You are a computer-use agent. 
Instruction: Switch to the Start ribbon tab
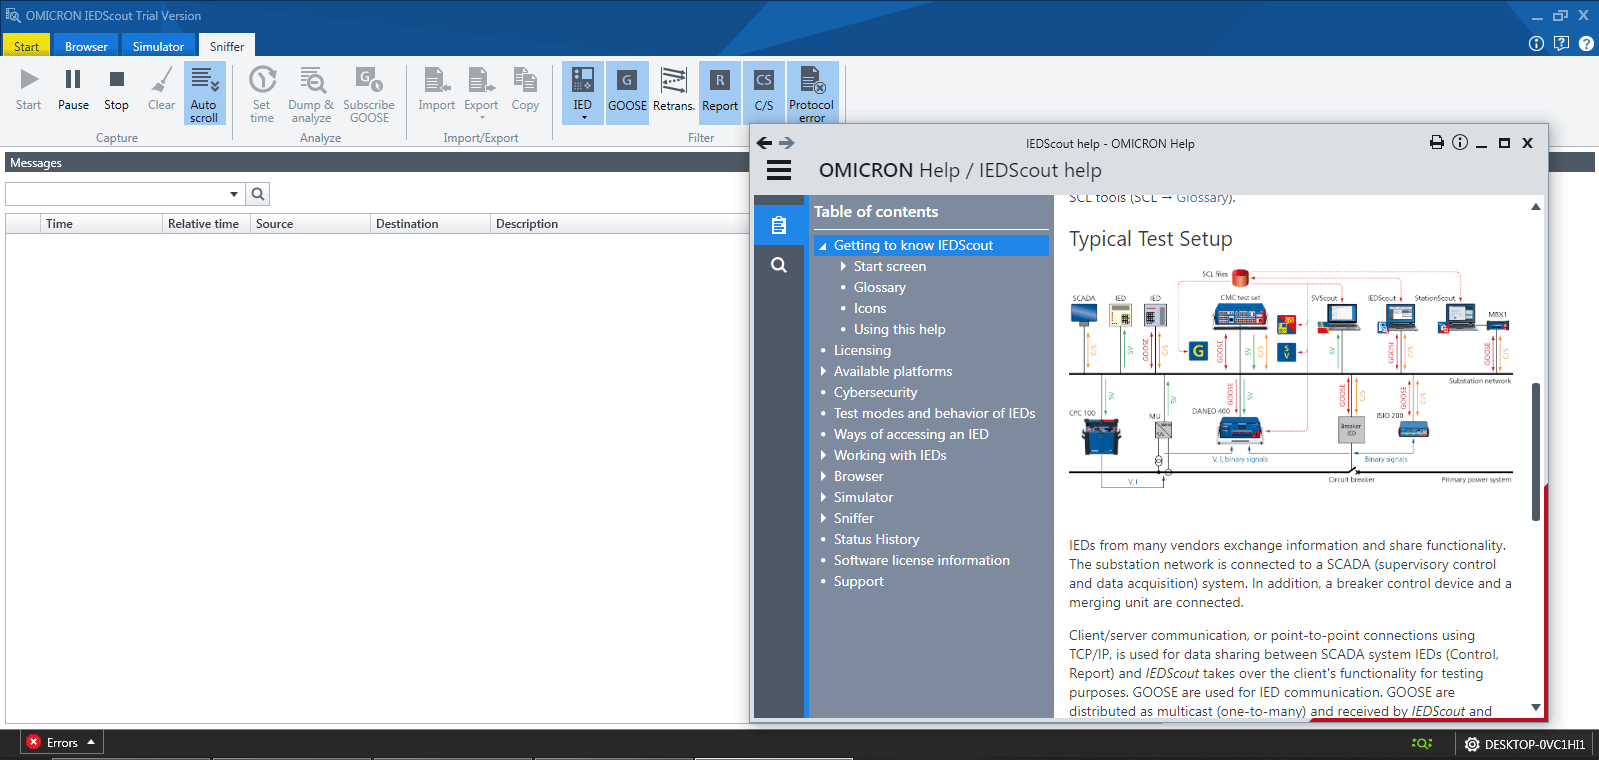27,46
